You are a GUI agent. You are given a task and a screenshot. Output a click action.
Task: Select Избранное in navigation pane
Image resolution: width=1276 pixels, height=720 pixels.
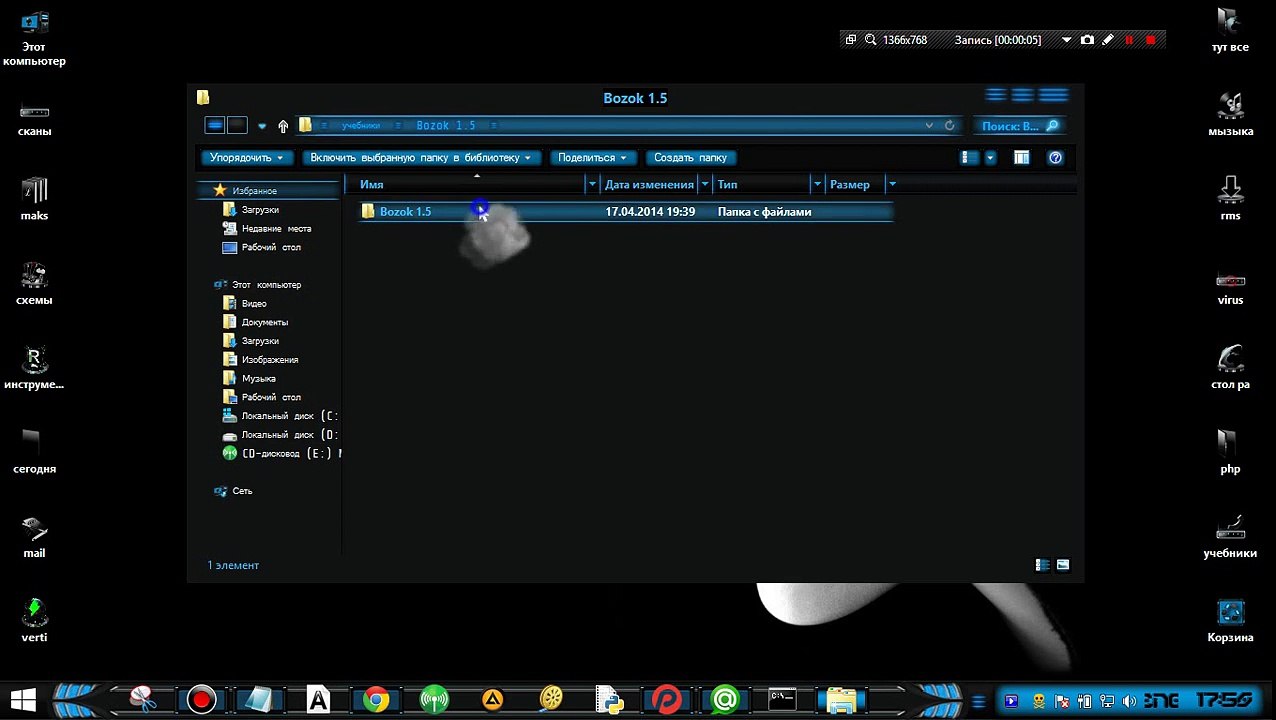[254, 191]
